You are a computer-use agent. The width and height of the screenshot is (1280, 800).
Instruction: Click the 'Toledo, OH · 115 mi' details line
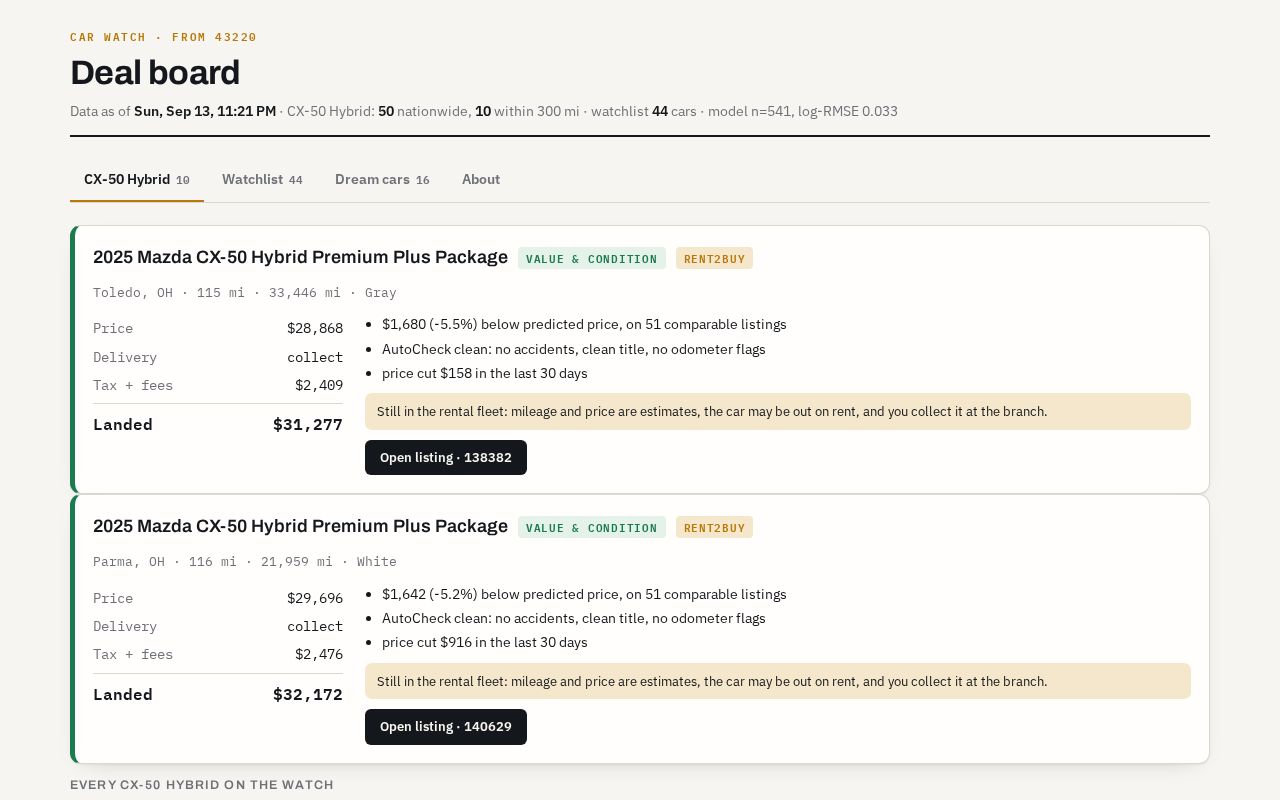[x=245, y=293]
